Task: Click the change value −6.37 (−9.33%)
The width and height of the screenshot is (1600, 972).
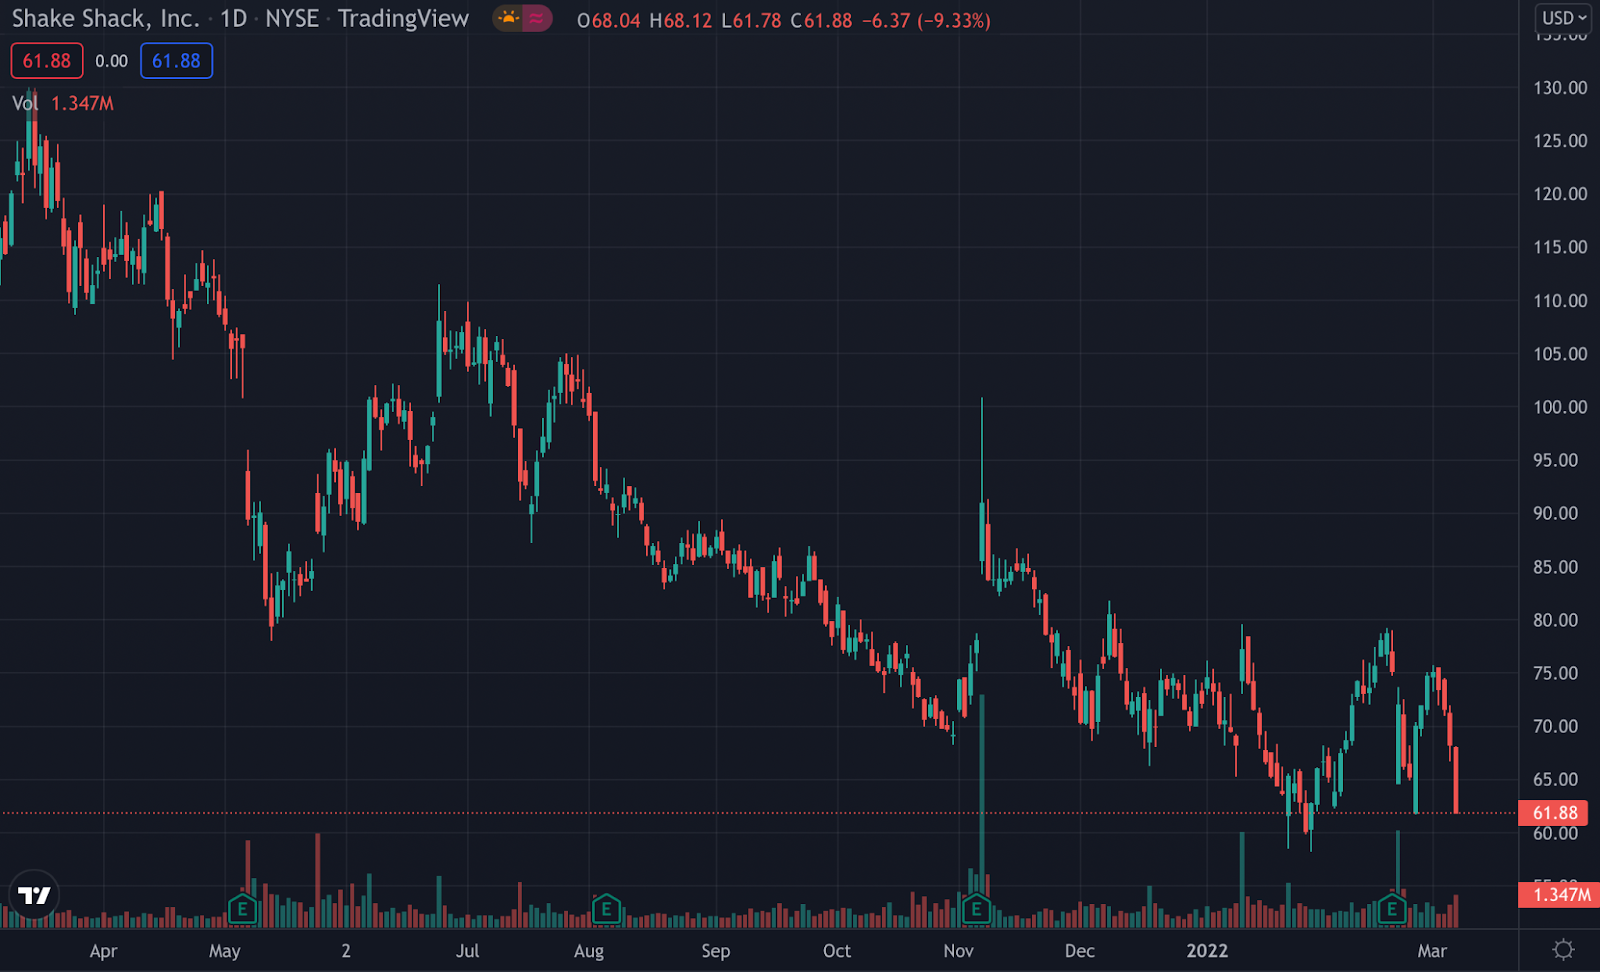Action: [x=926, y=20]
